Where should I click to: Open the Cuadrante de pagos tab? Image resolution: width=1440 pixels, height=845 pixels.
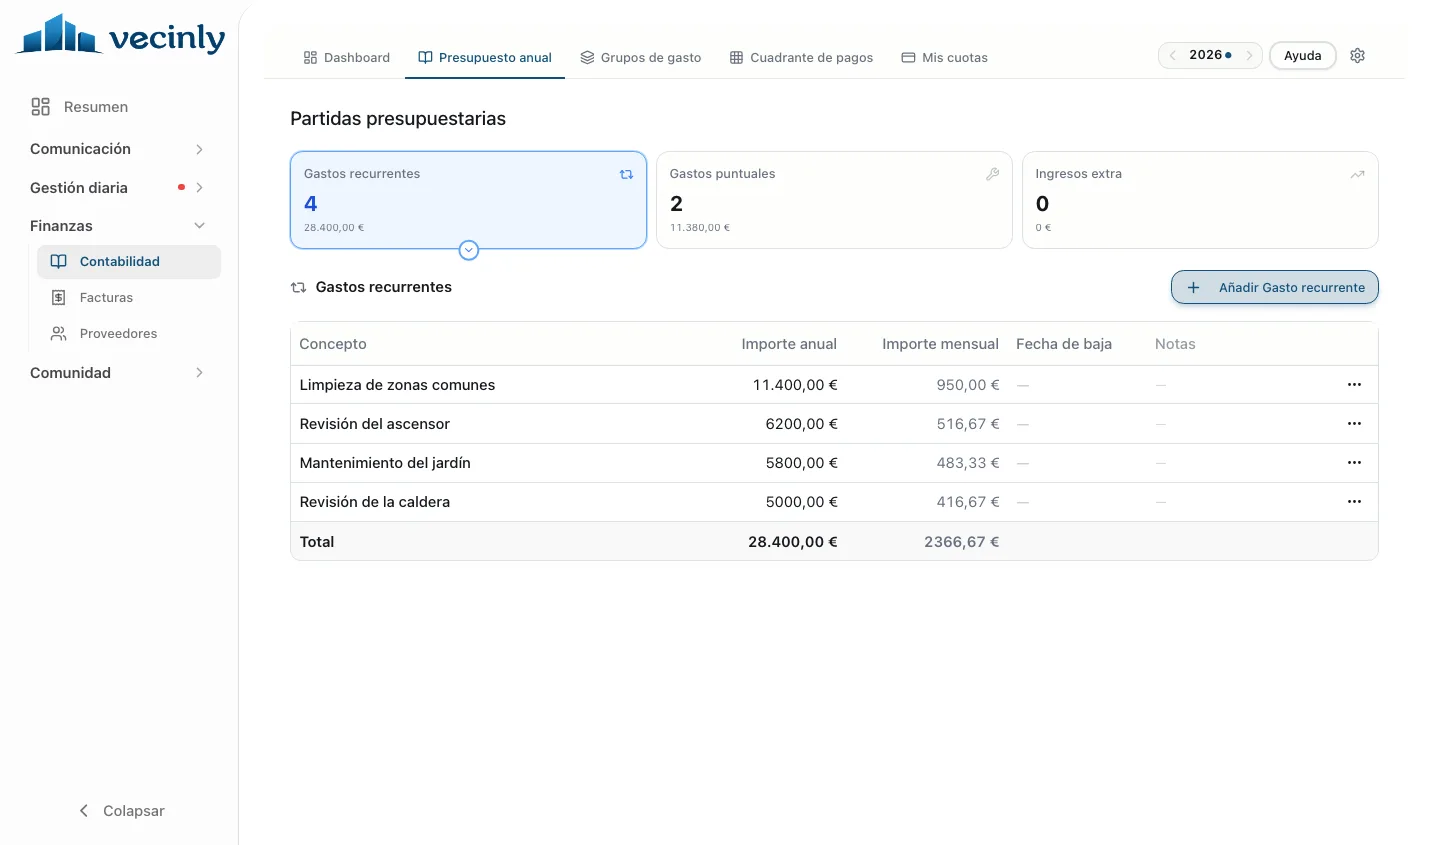coord(801,58)
